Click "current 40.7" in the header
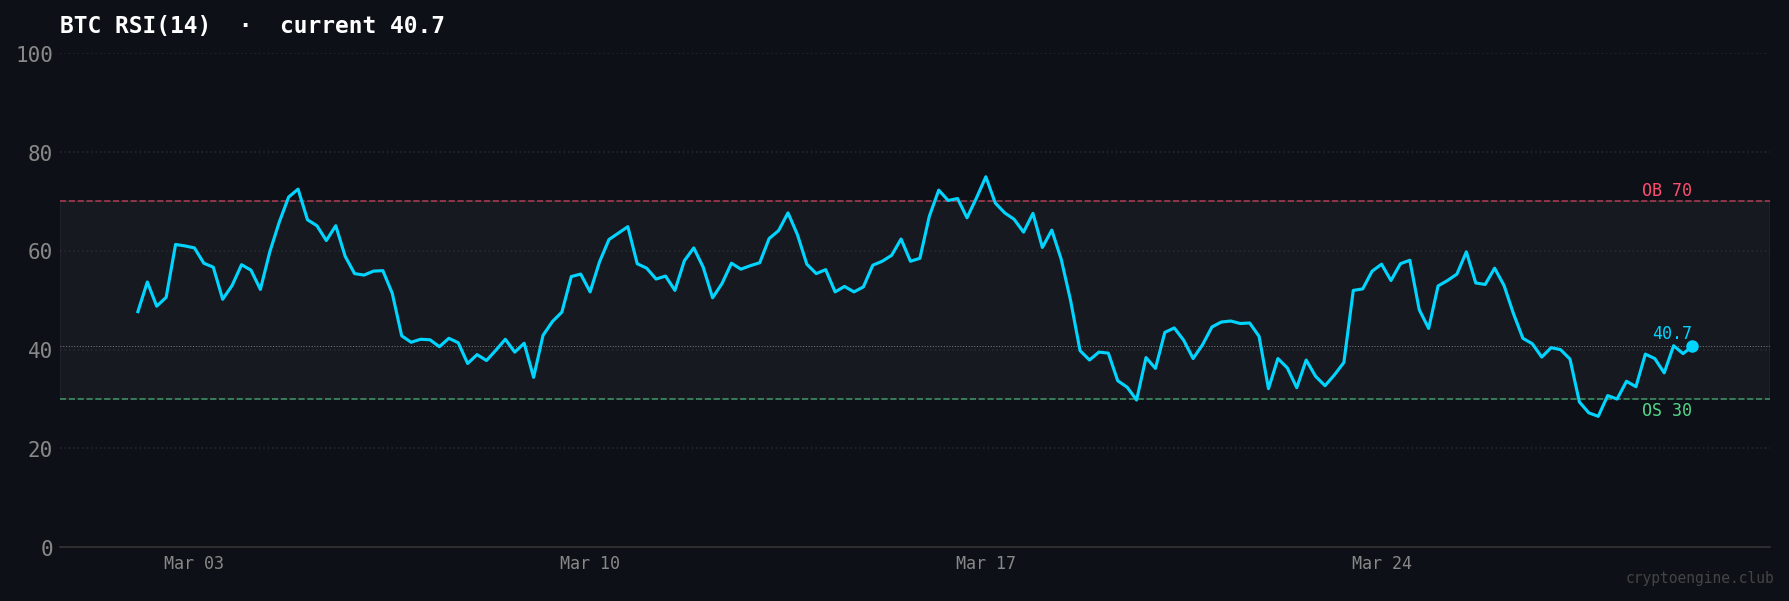This screenshot has height=601, width=1789. point(362,26)
